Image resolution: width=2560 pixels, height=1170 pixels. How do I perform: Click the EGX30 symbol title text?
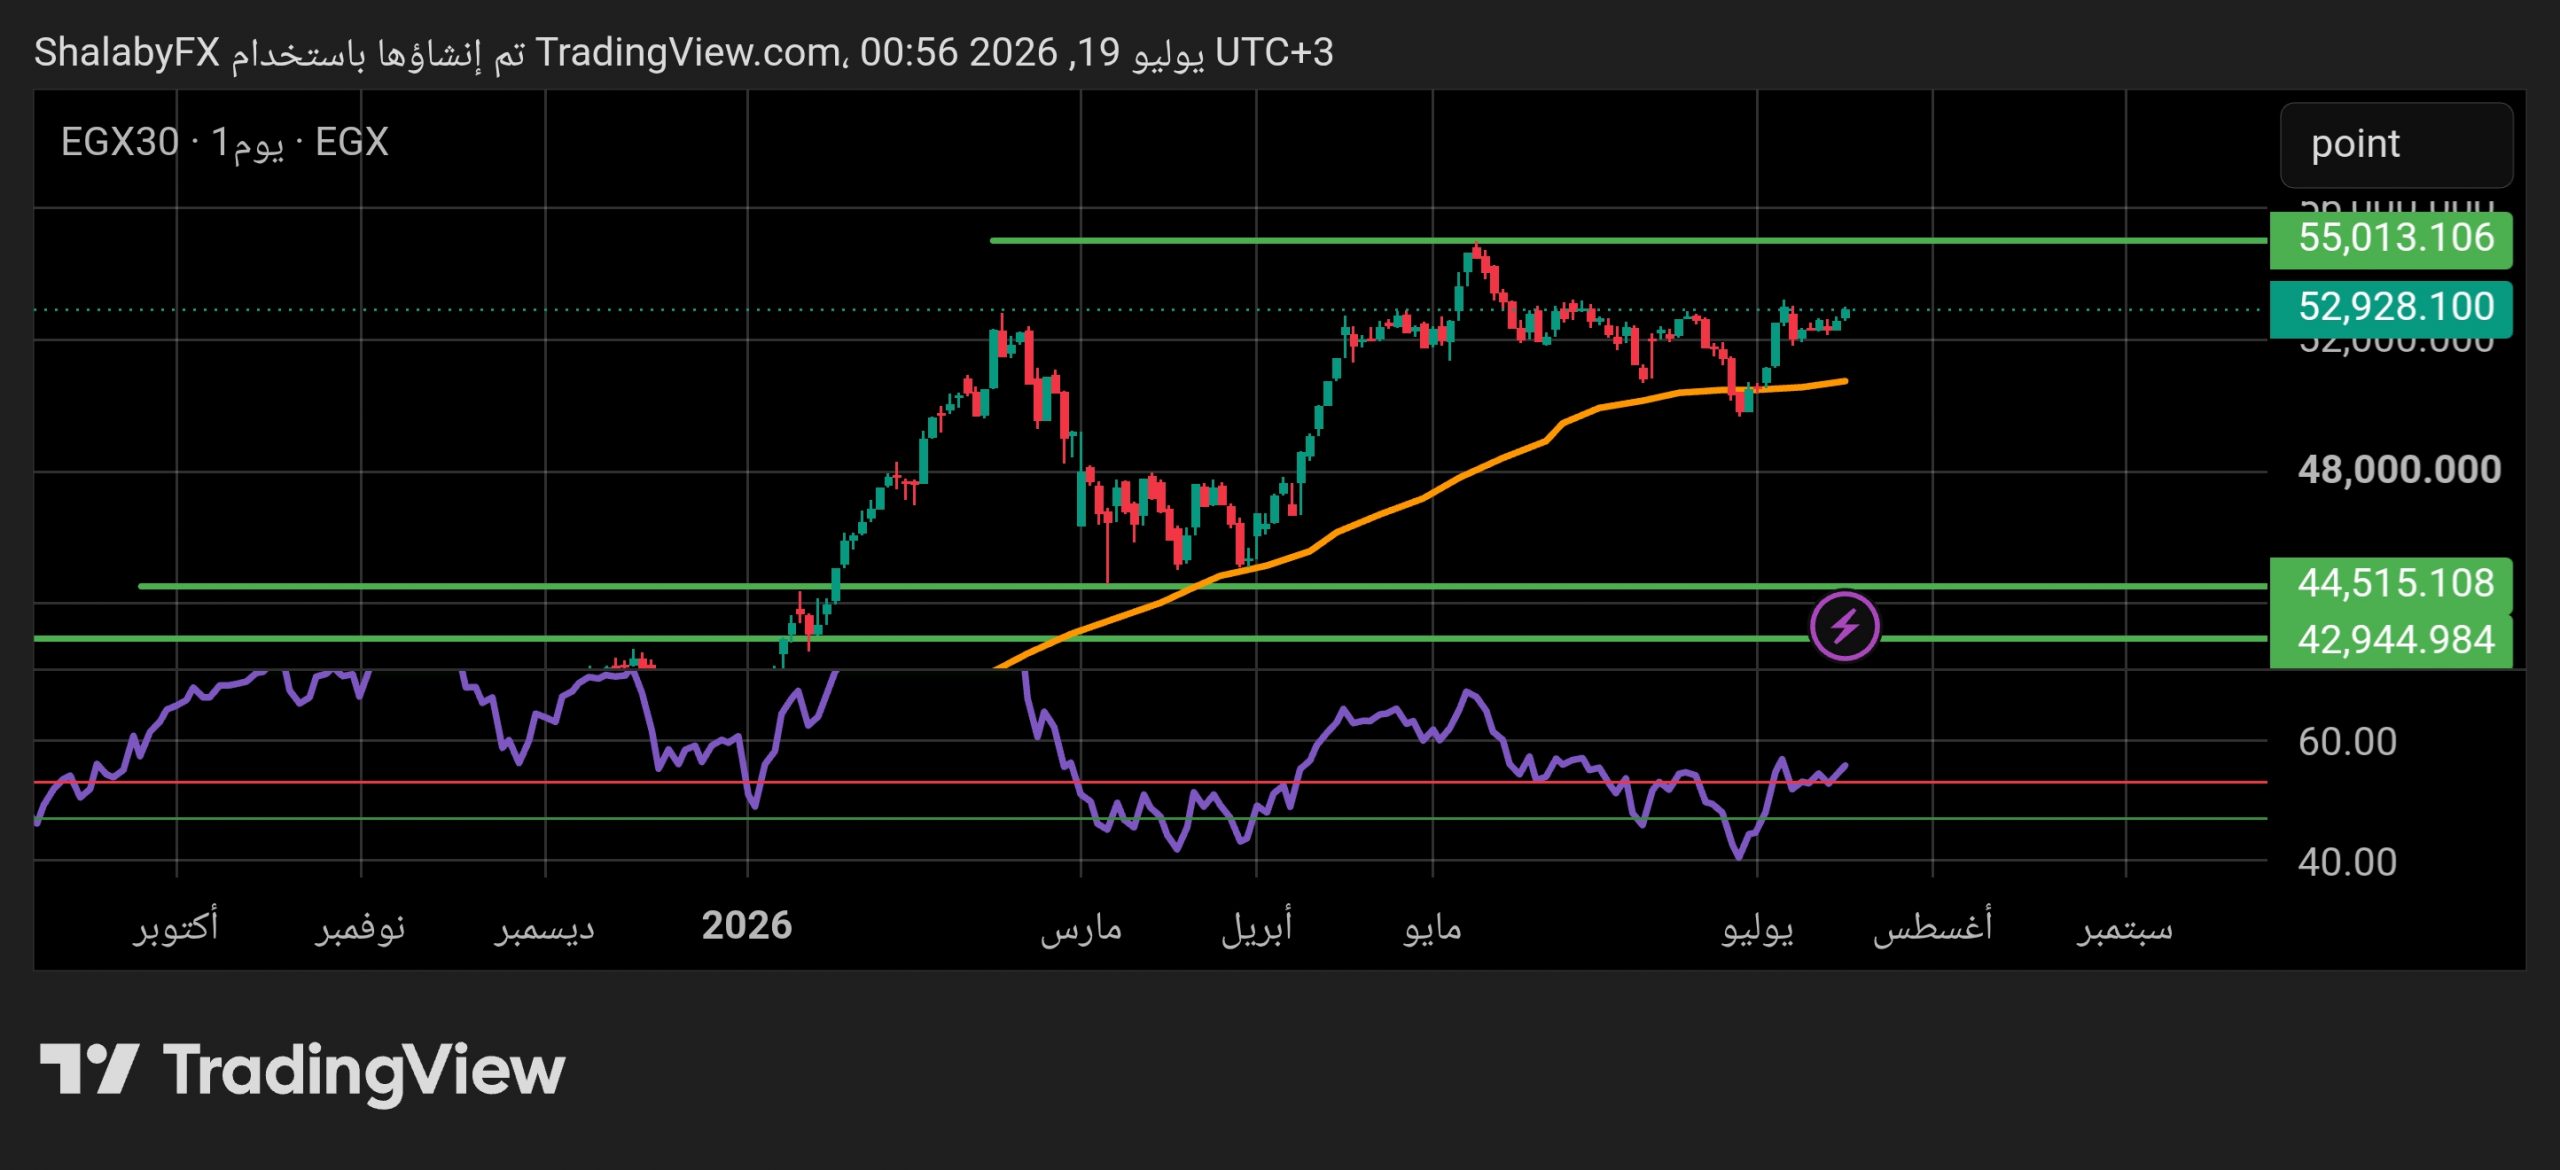224,143
